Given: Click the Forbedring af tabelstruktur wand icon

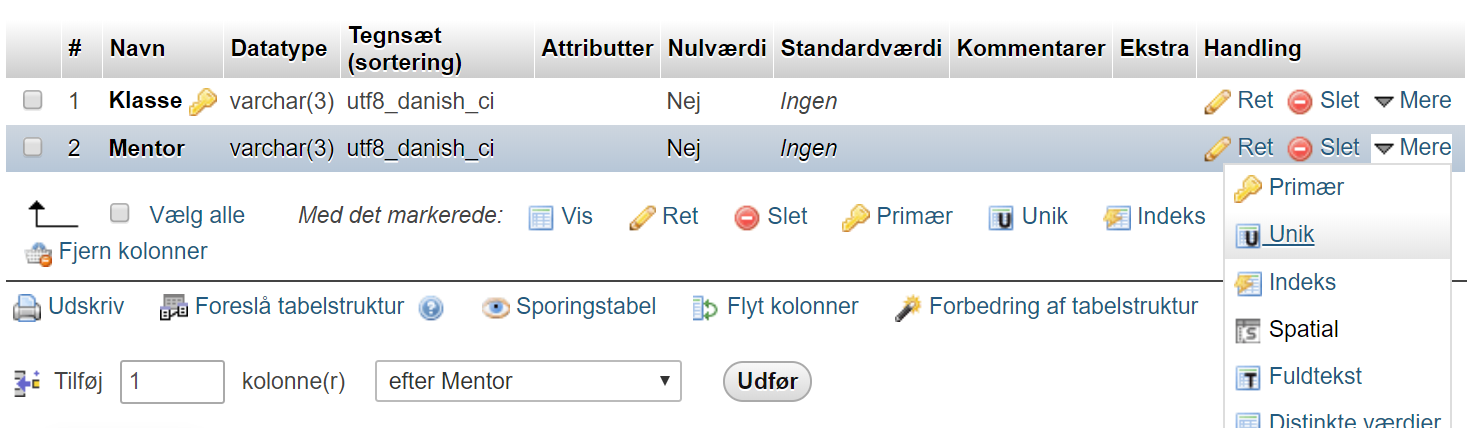Looking at the screenshot, I should click(x=908, y=308).
